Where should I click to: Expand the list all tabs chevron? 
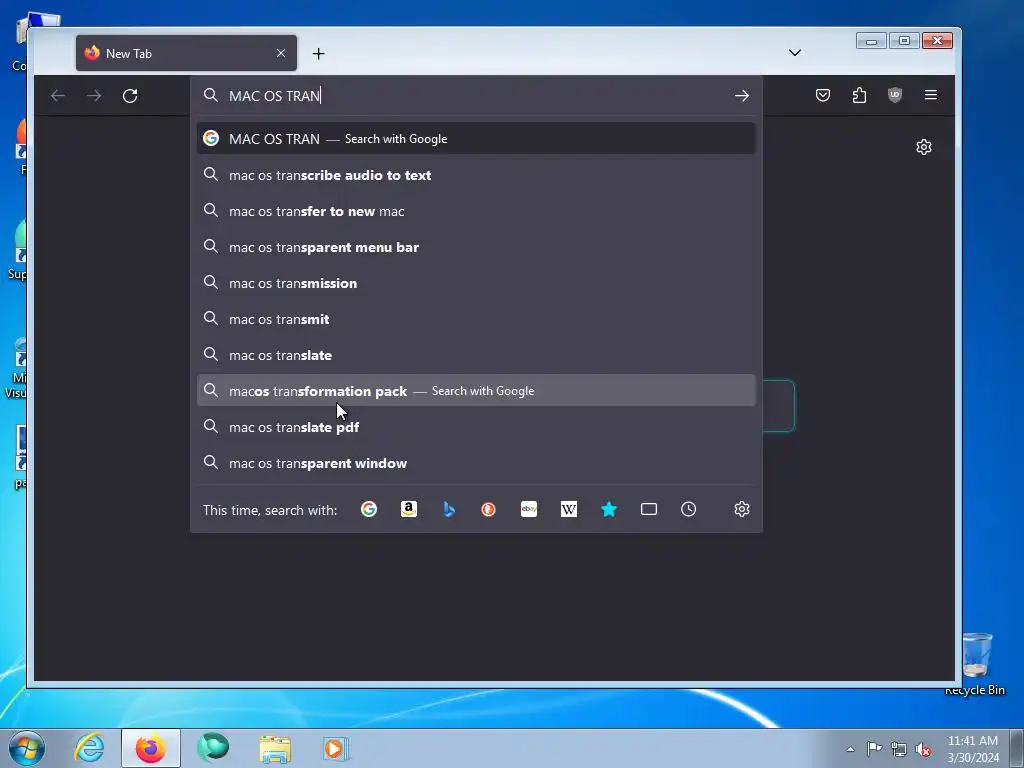pos(795,53)
